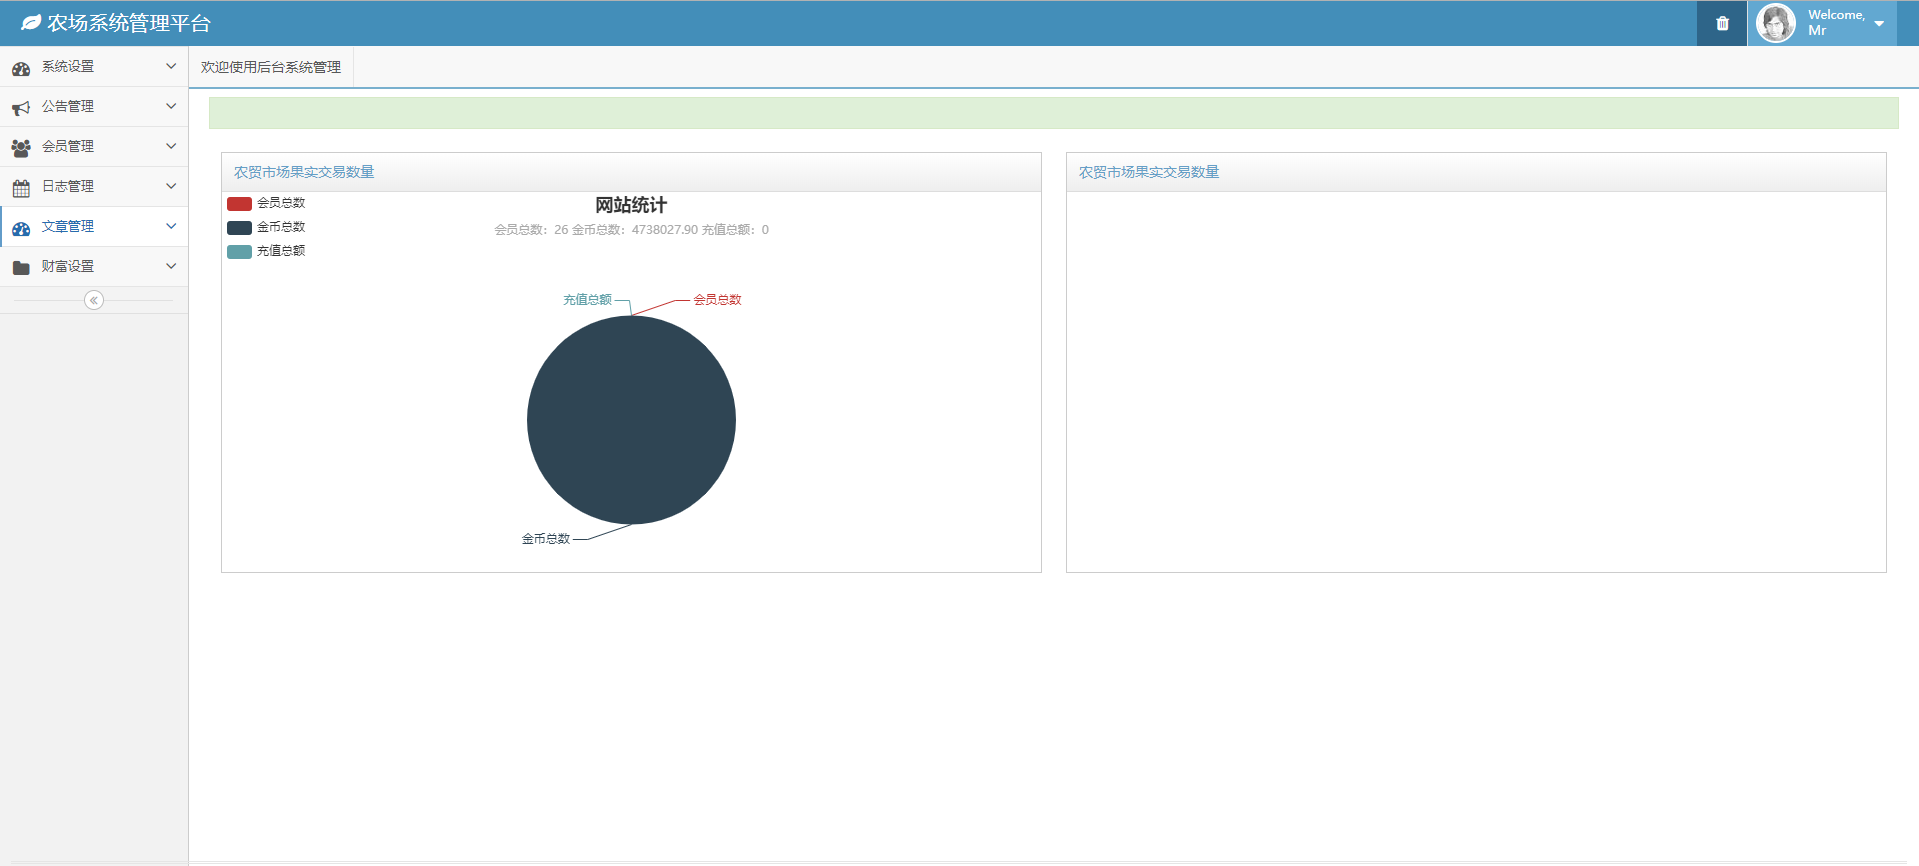Click the megaphone icon beside 公告管理
Viewport: 1919px width, 866px height.
pyautogui.click(x=21, y=108)
